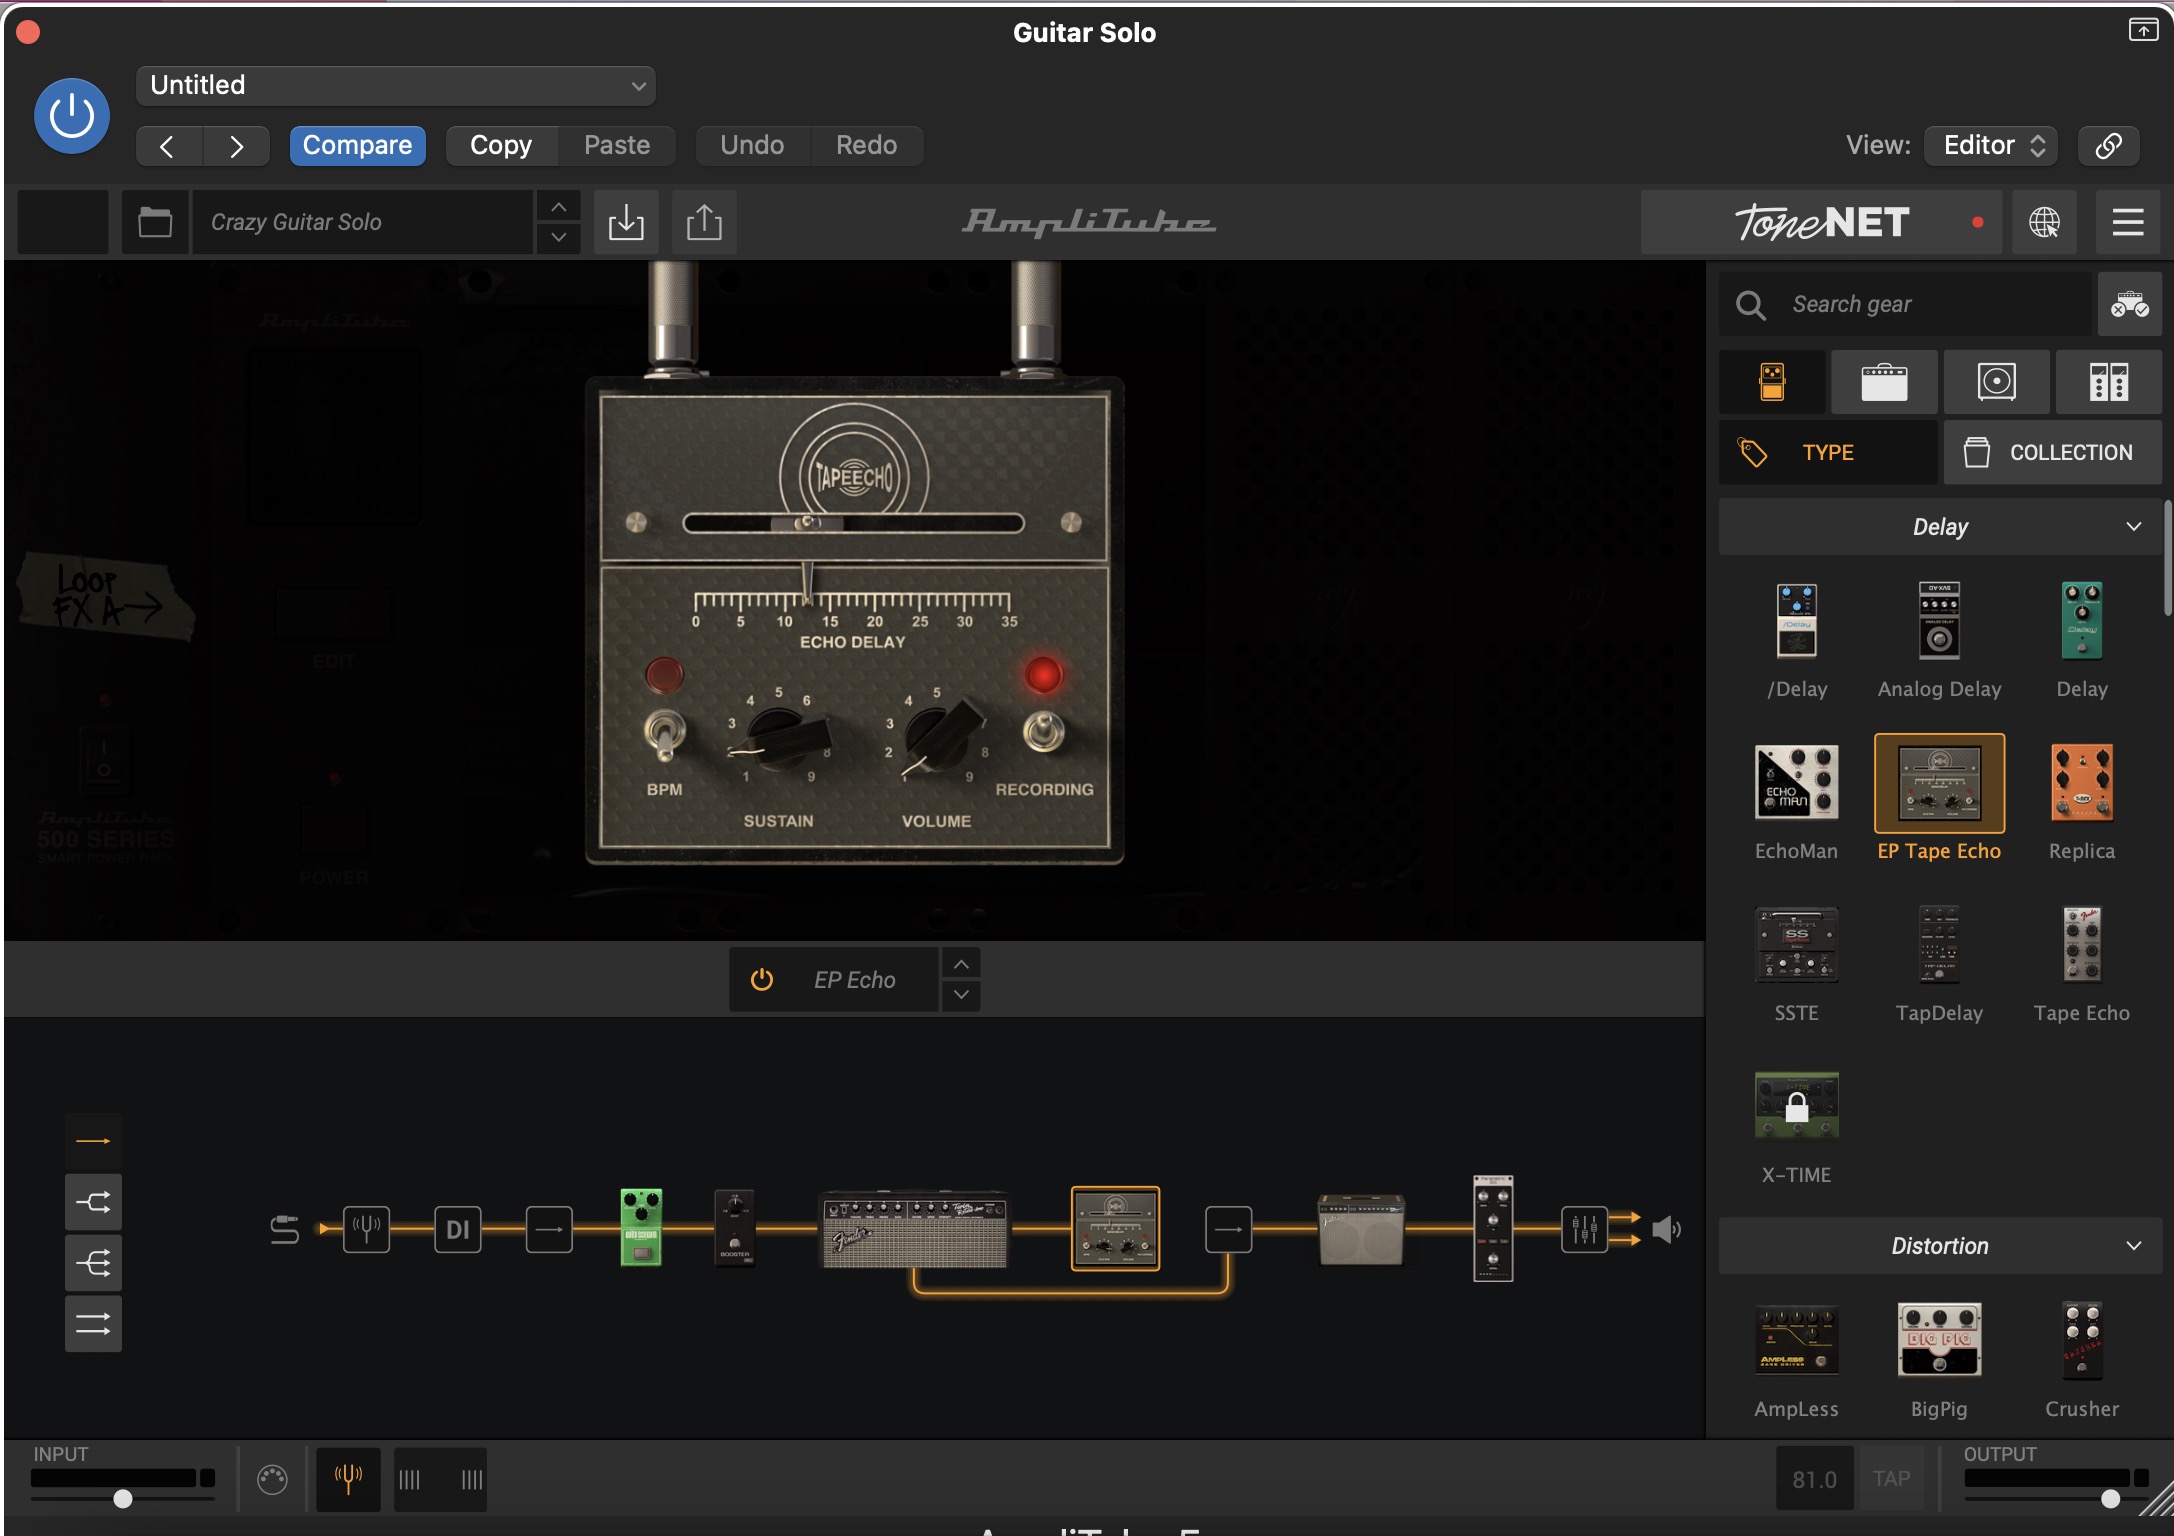Select the SSTE delay unit
The width and height of the screenshot is (2174, 1536).
coord(1796,944)
